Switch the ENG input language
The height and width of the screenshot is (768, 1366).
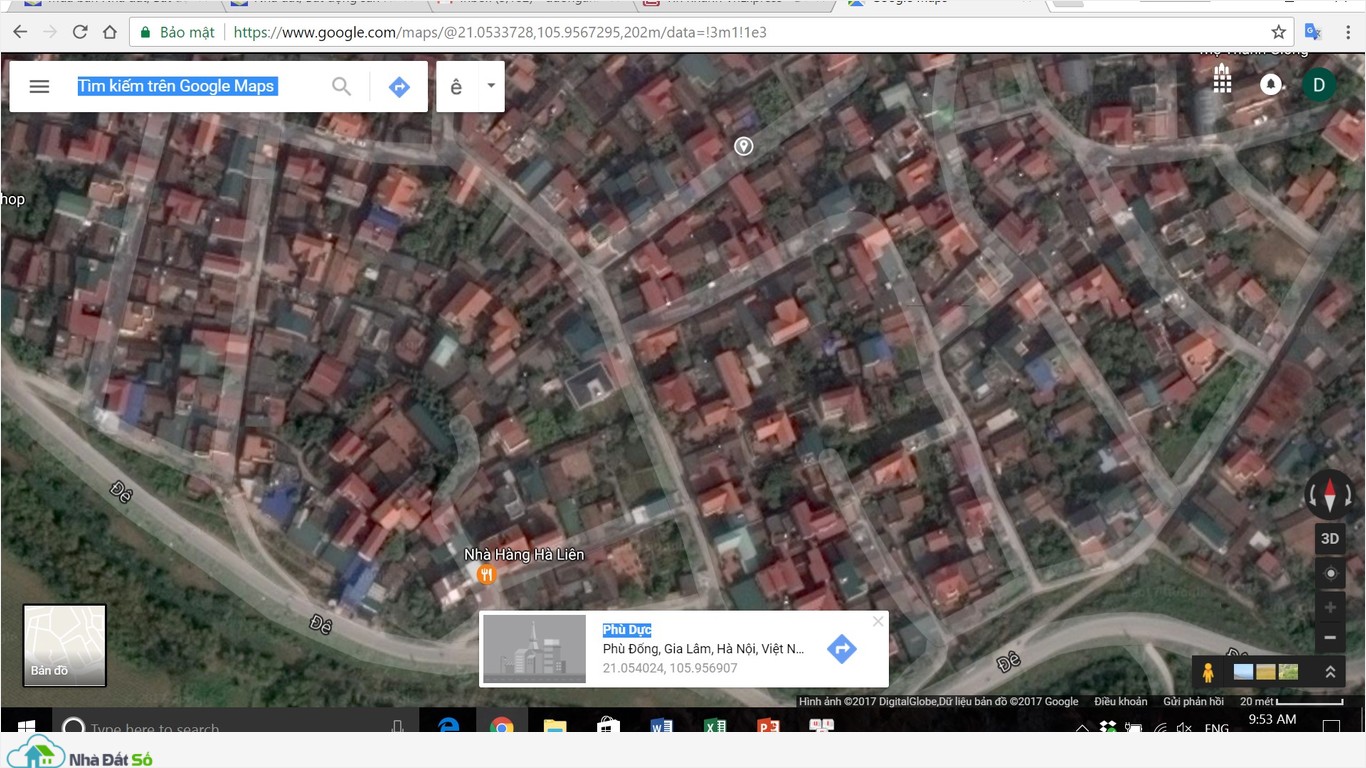[1216, 727]
